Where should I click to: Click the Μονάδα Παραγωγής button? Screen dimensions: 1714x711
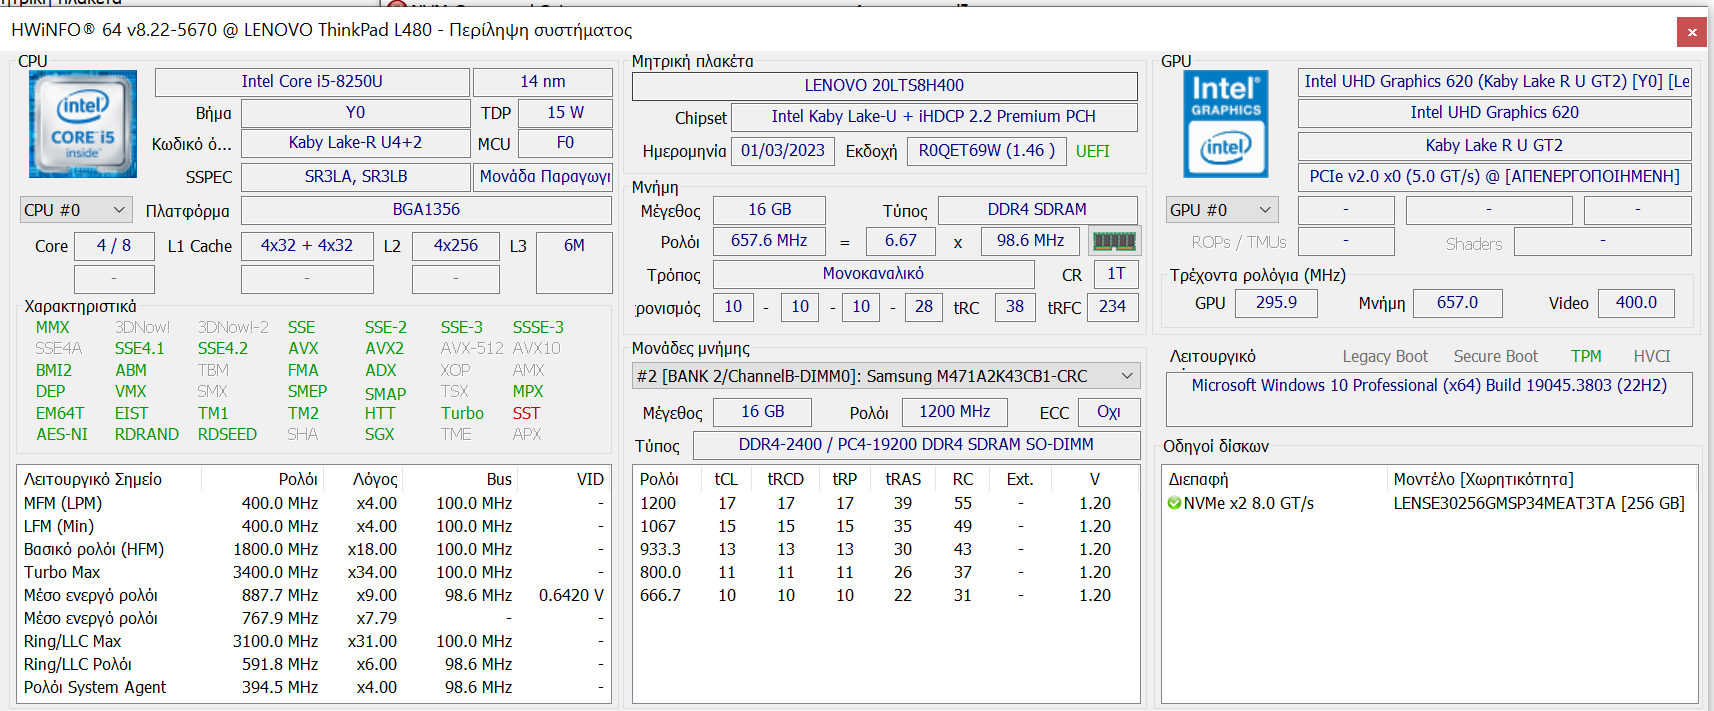point(543,177)
